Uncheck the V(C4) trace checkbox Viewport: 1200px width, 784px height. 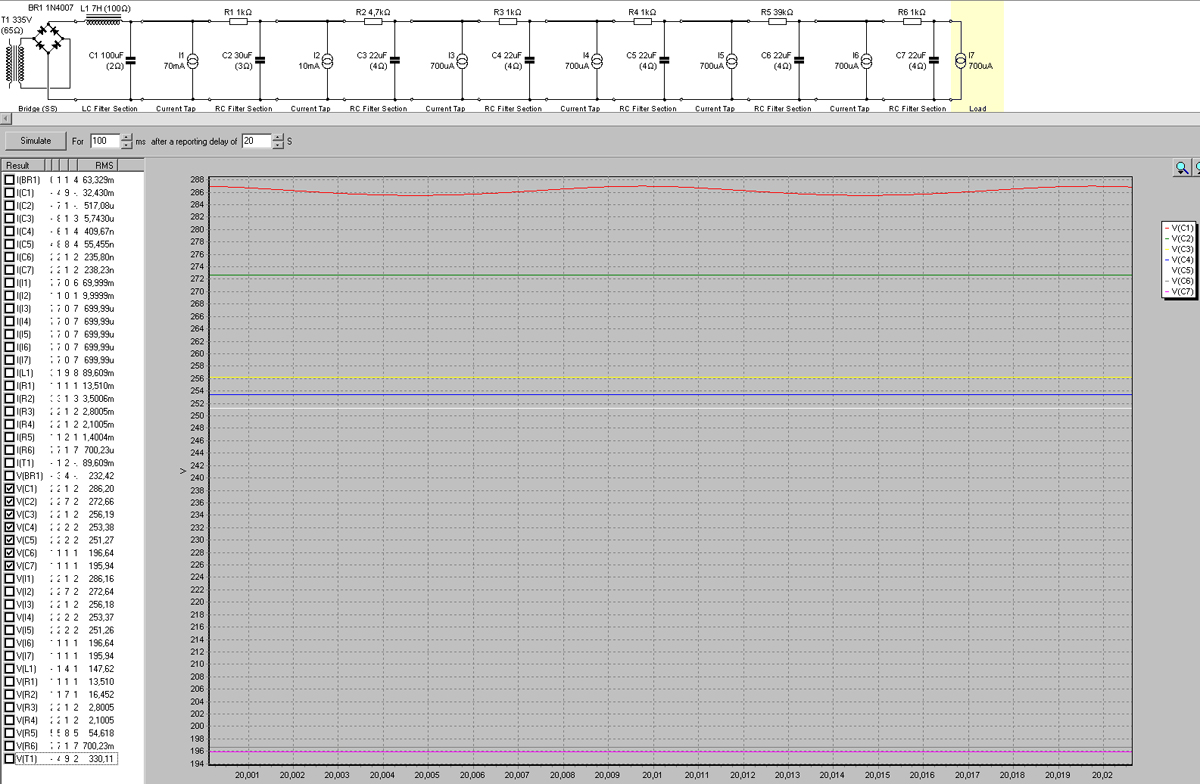(x=9, y=528)
